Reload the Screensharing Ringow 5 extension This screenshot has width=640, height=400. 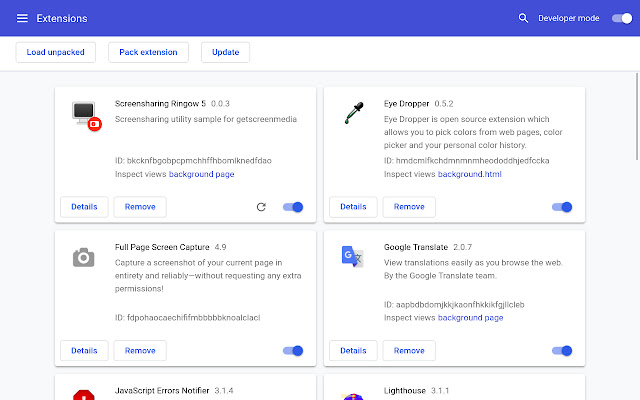(x=261, y=207)
